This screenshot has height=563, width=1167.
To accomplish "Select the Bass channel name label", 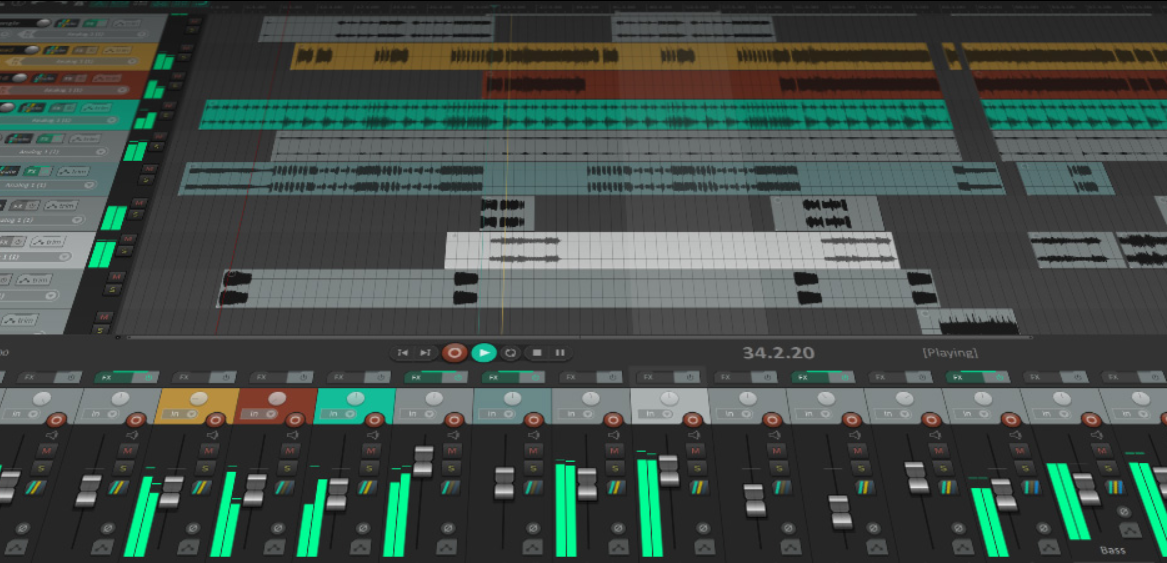I will point(1113,550).
